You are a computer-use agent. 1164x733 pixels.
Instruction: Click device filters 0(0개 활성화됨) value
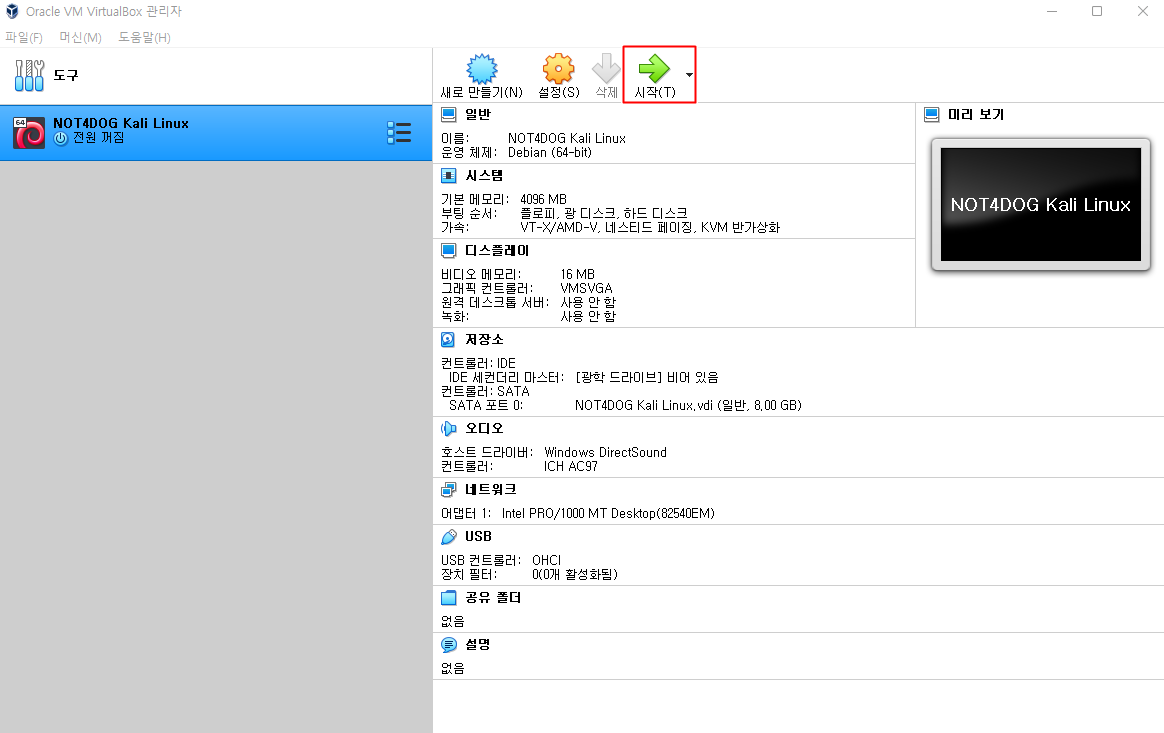coord(575,574)
